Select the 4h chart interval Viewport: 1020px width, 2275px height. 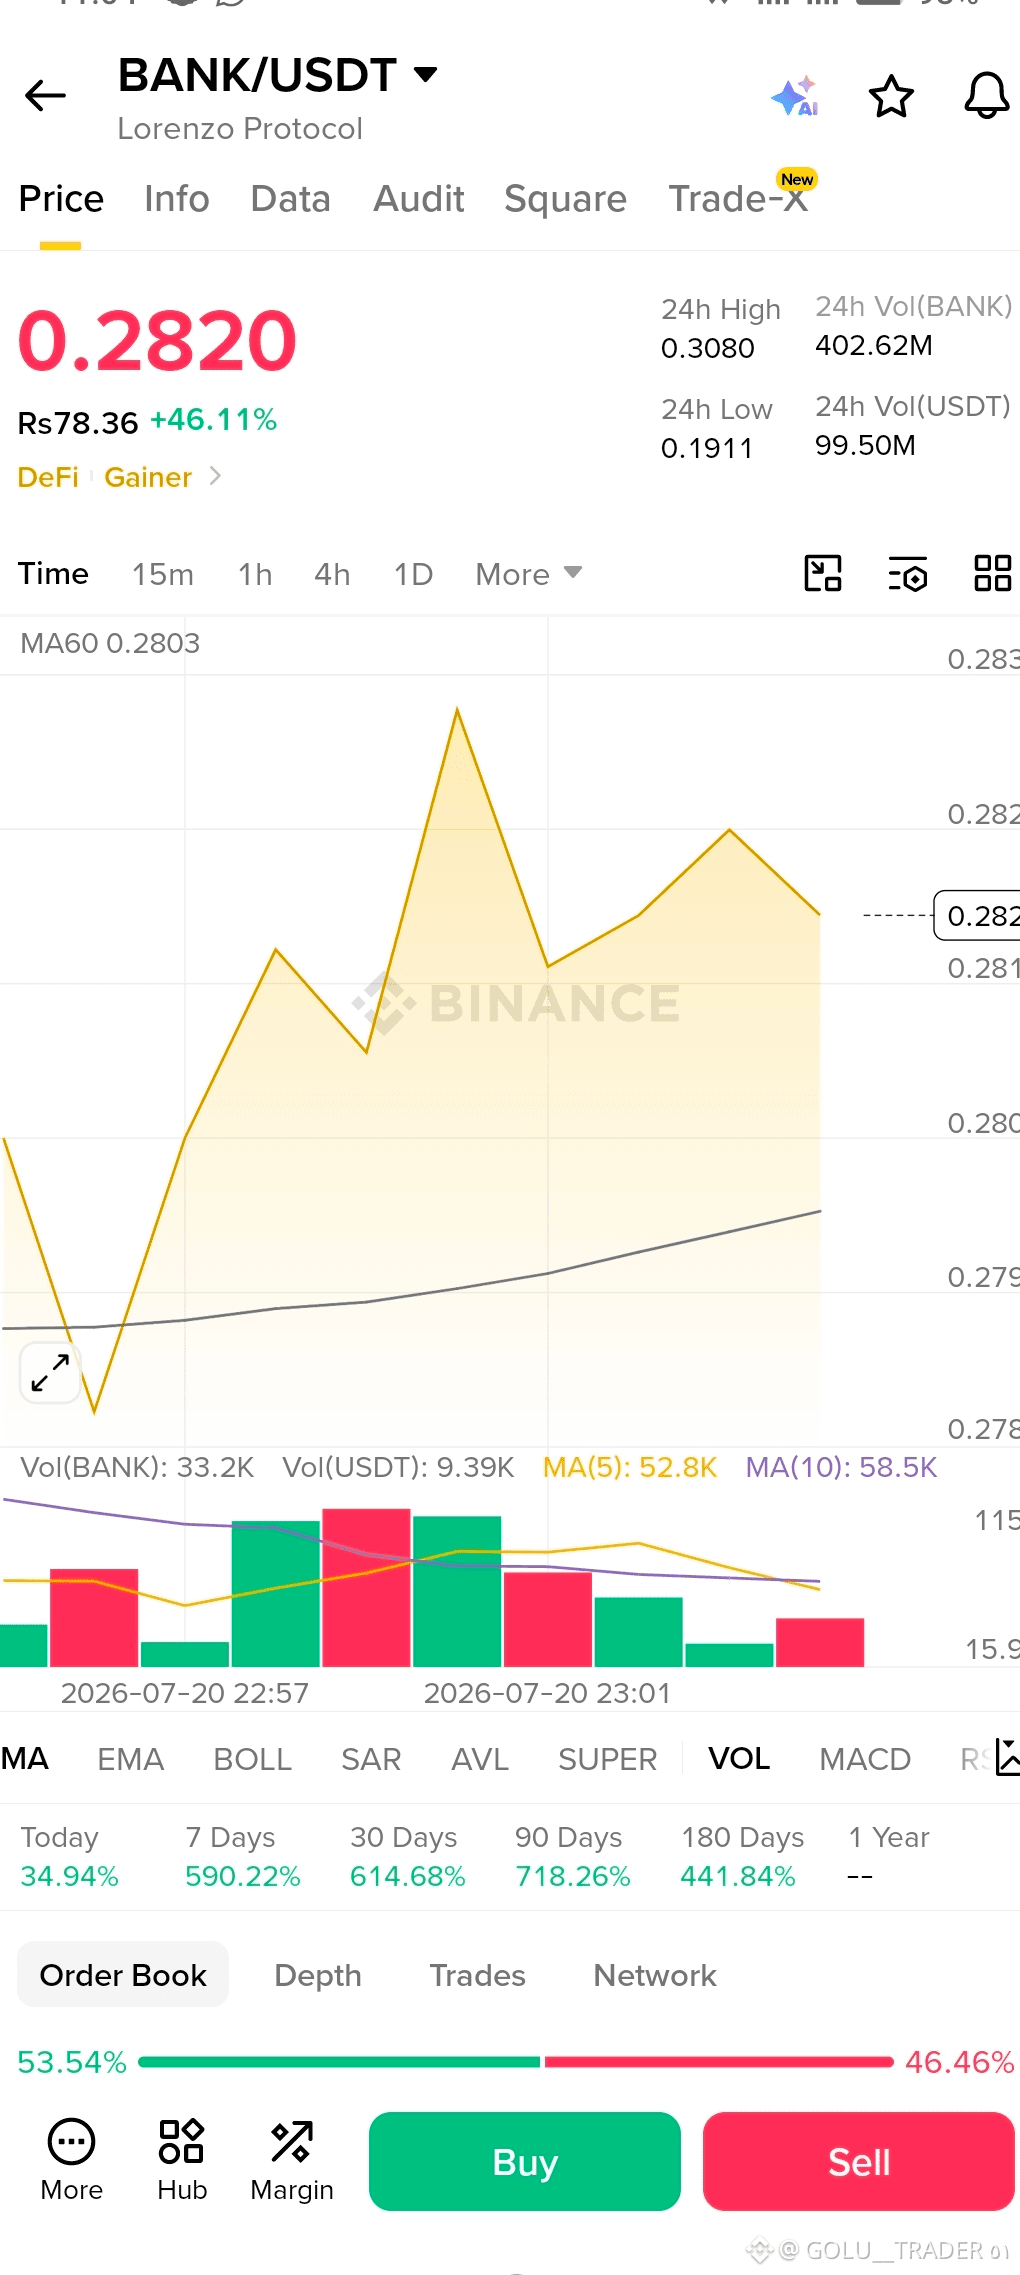click(x=332, y=574)
